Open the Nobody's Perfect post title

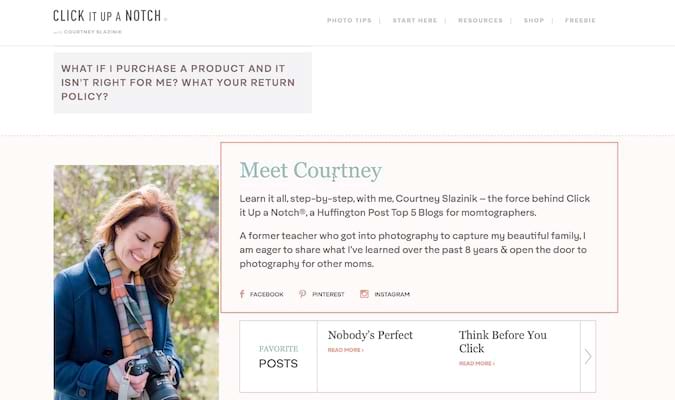pos(370,335)
